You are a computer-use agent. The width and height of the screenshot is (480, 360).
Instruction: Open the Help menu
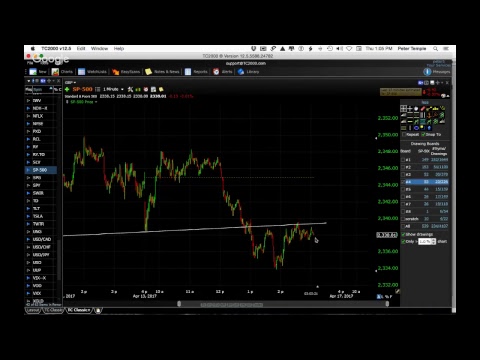[119, 49]
